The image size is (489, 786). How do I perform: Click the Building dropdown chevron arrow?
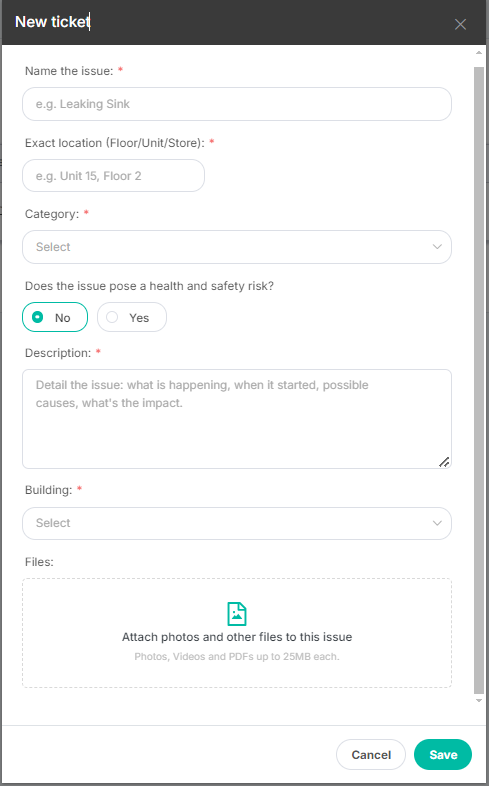click(x=437, y=523)
